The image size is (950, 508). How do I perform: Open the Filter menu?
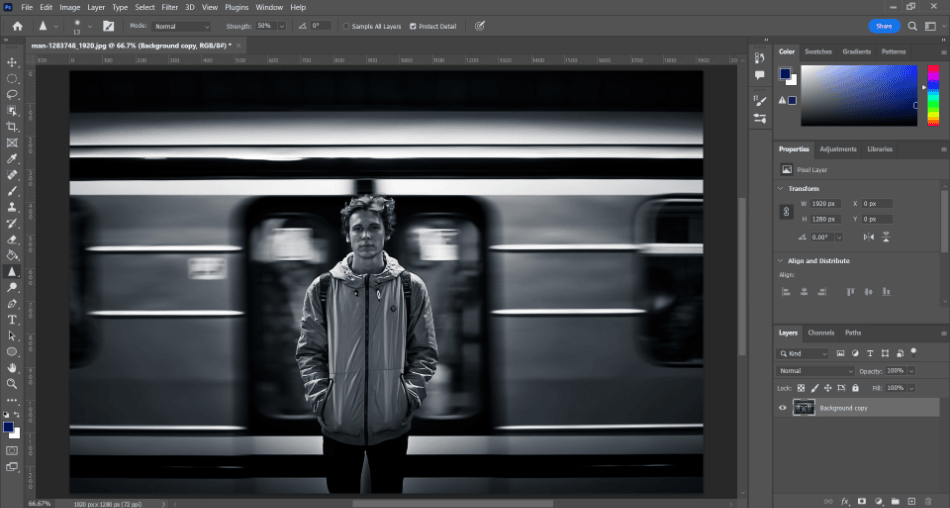[170, 7]
